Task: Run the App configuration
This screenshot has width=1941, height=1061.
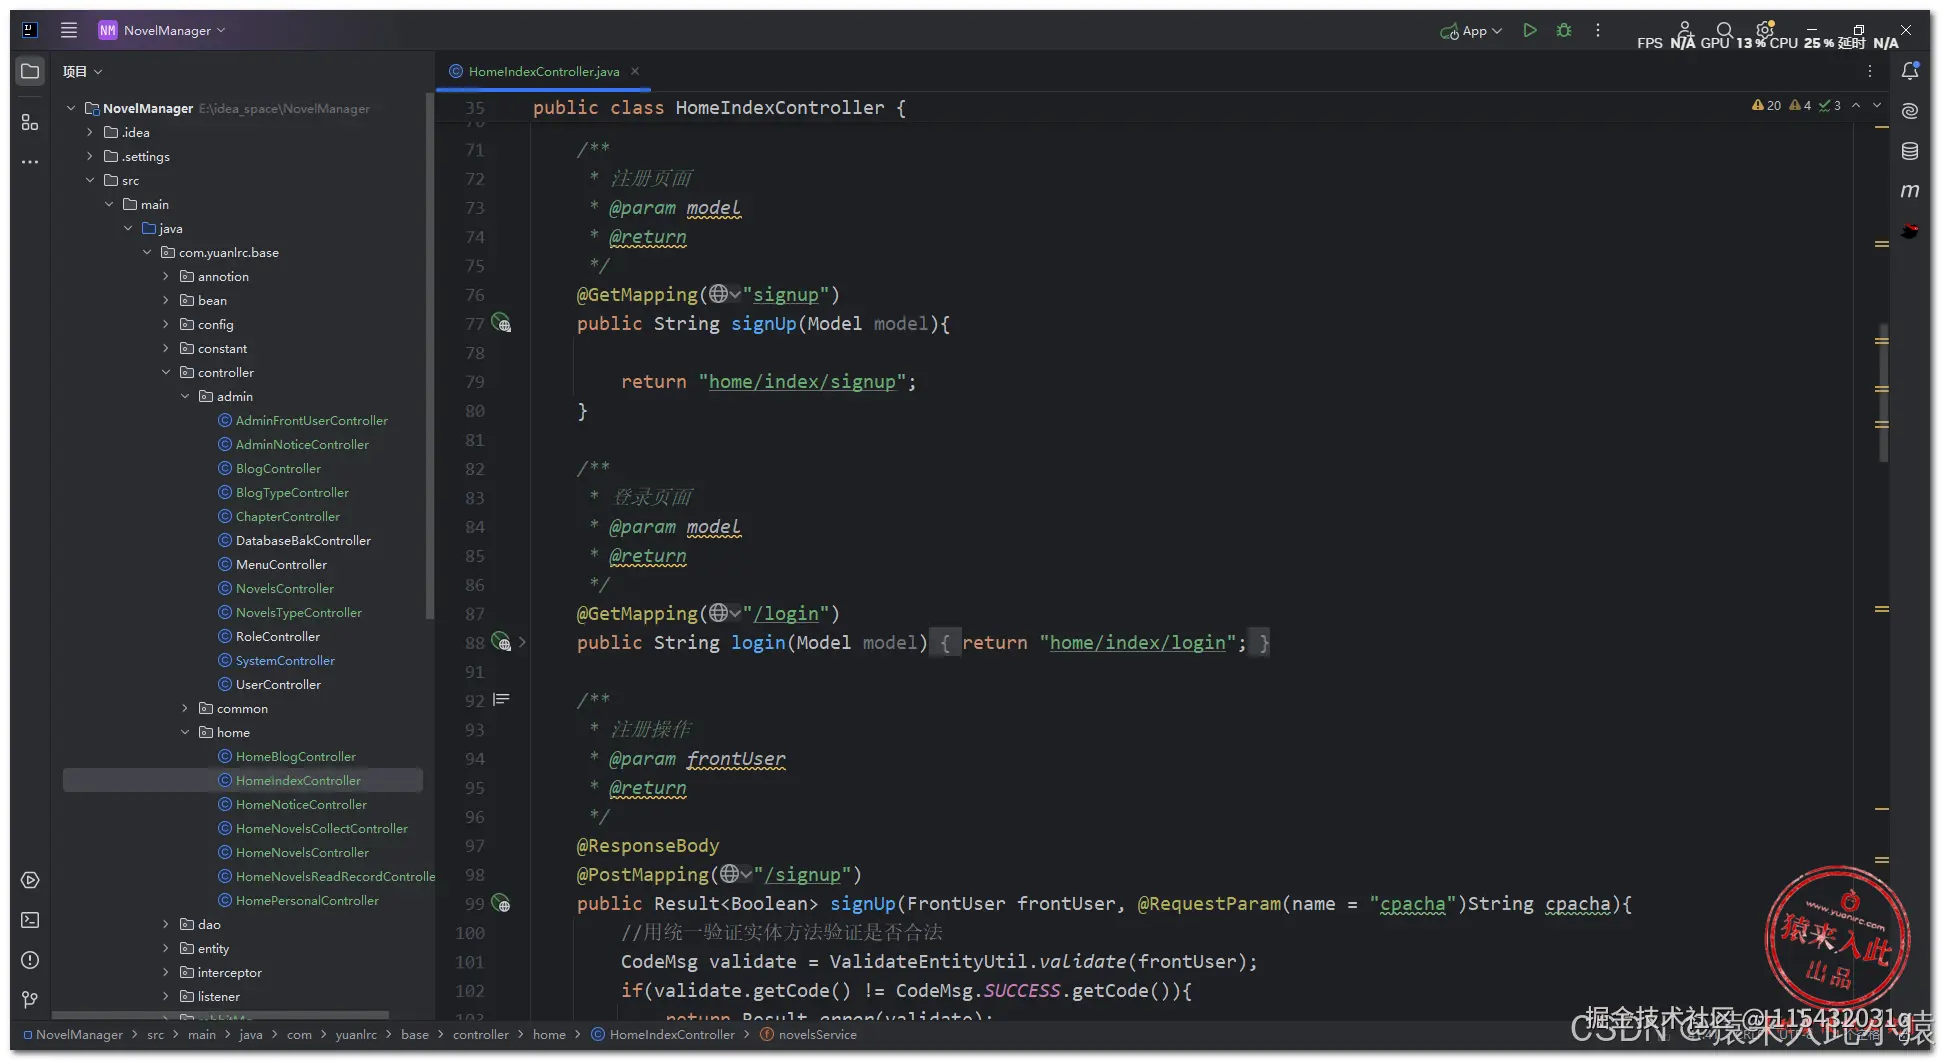Action: click(1529, 30)
